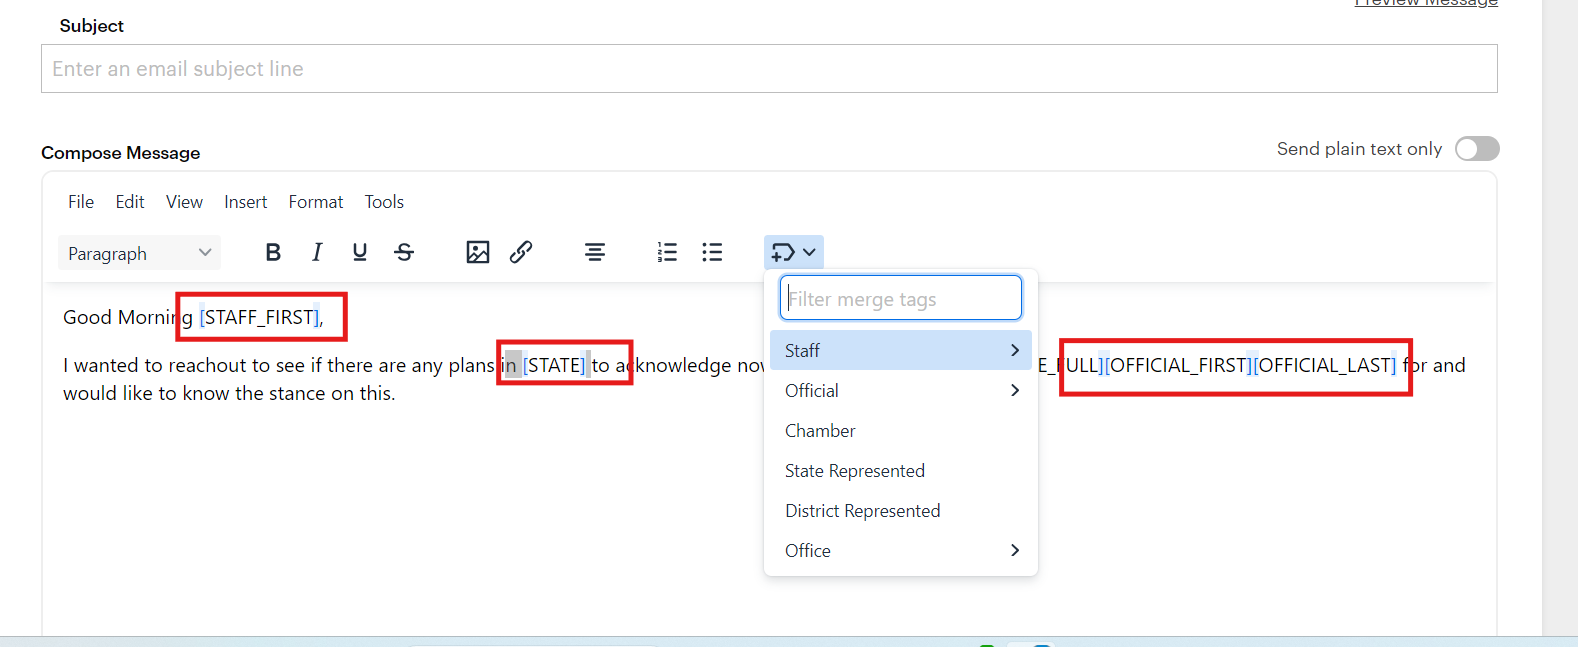
Task: Change text alignment
Action: point(595,253)
